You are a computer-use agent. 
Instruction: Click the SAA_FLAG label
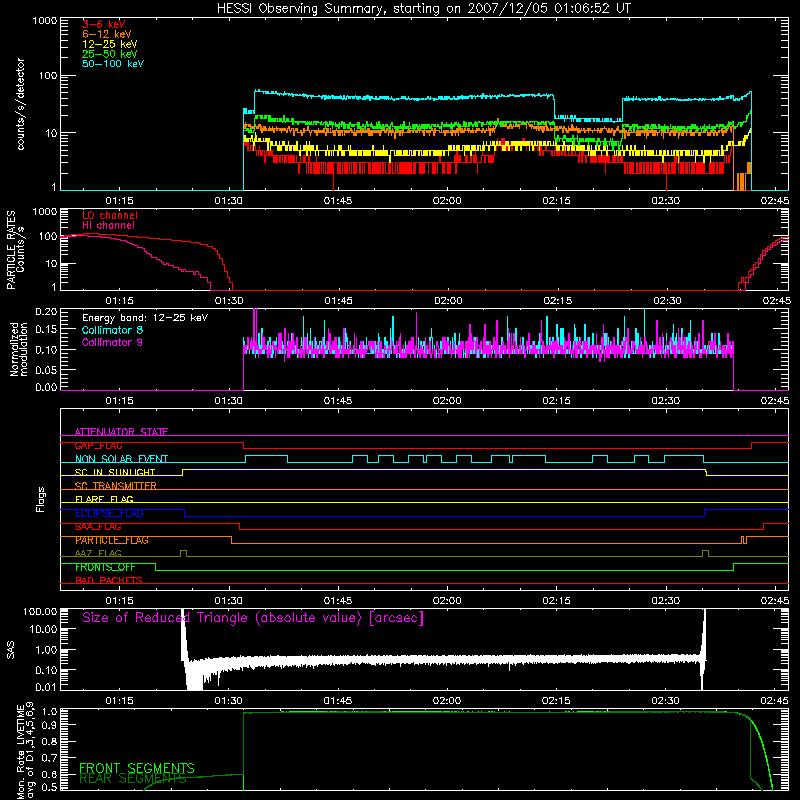pyautogui.click(x=98, y=527)
